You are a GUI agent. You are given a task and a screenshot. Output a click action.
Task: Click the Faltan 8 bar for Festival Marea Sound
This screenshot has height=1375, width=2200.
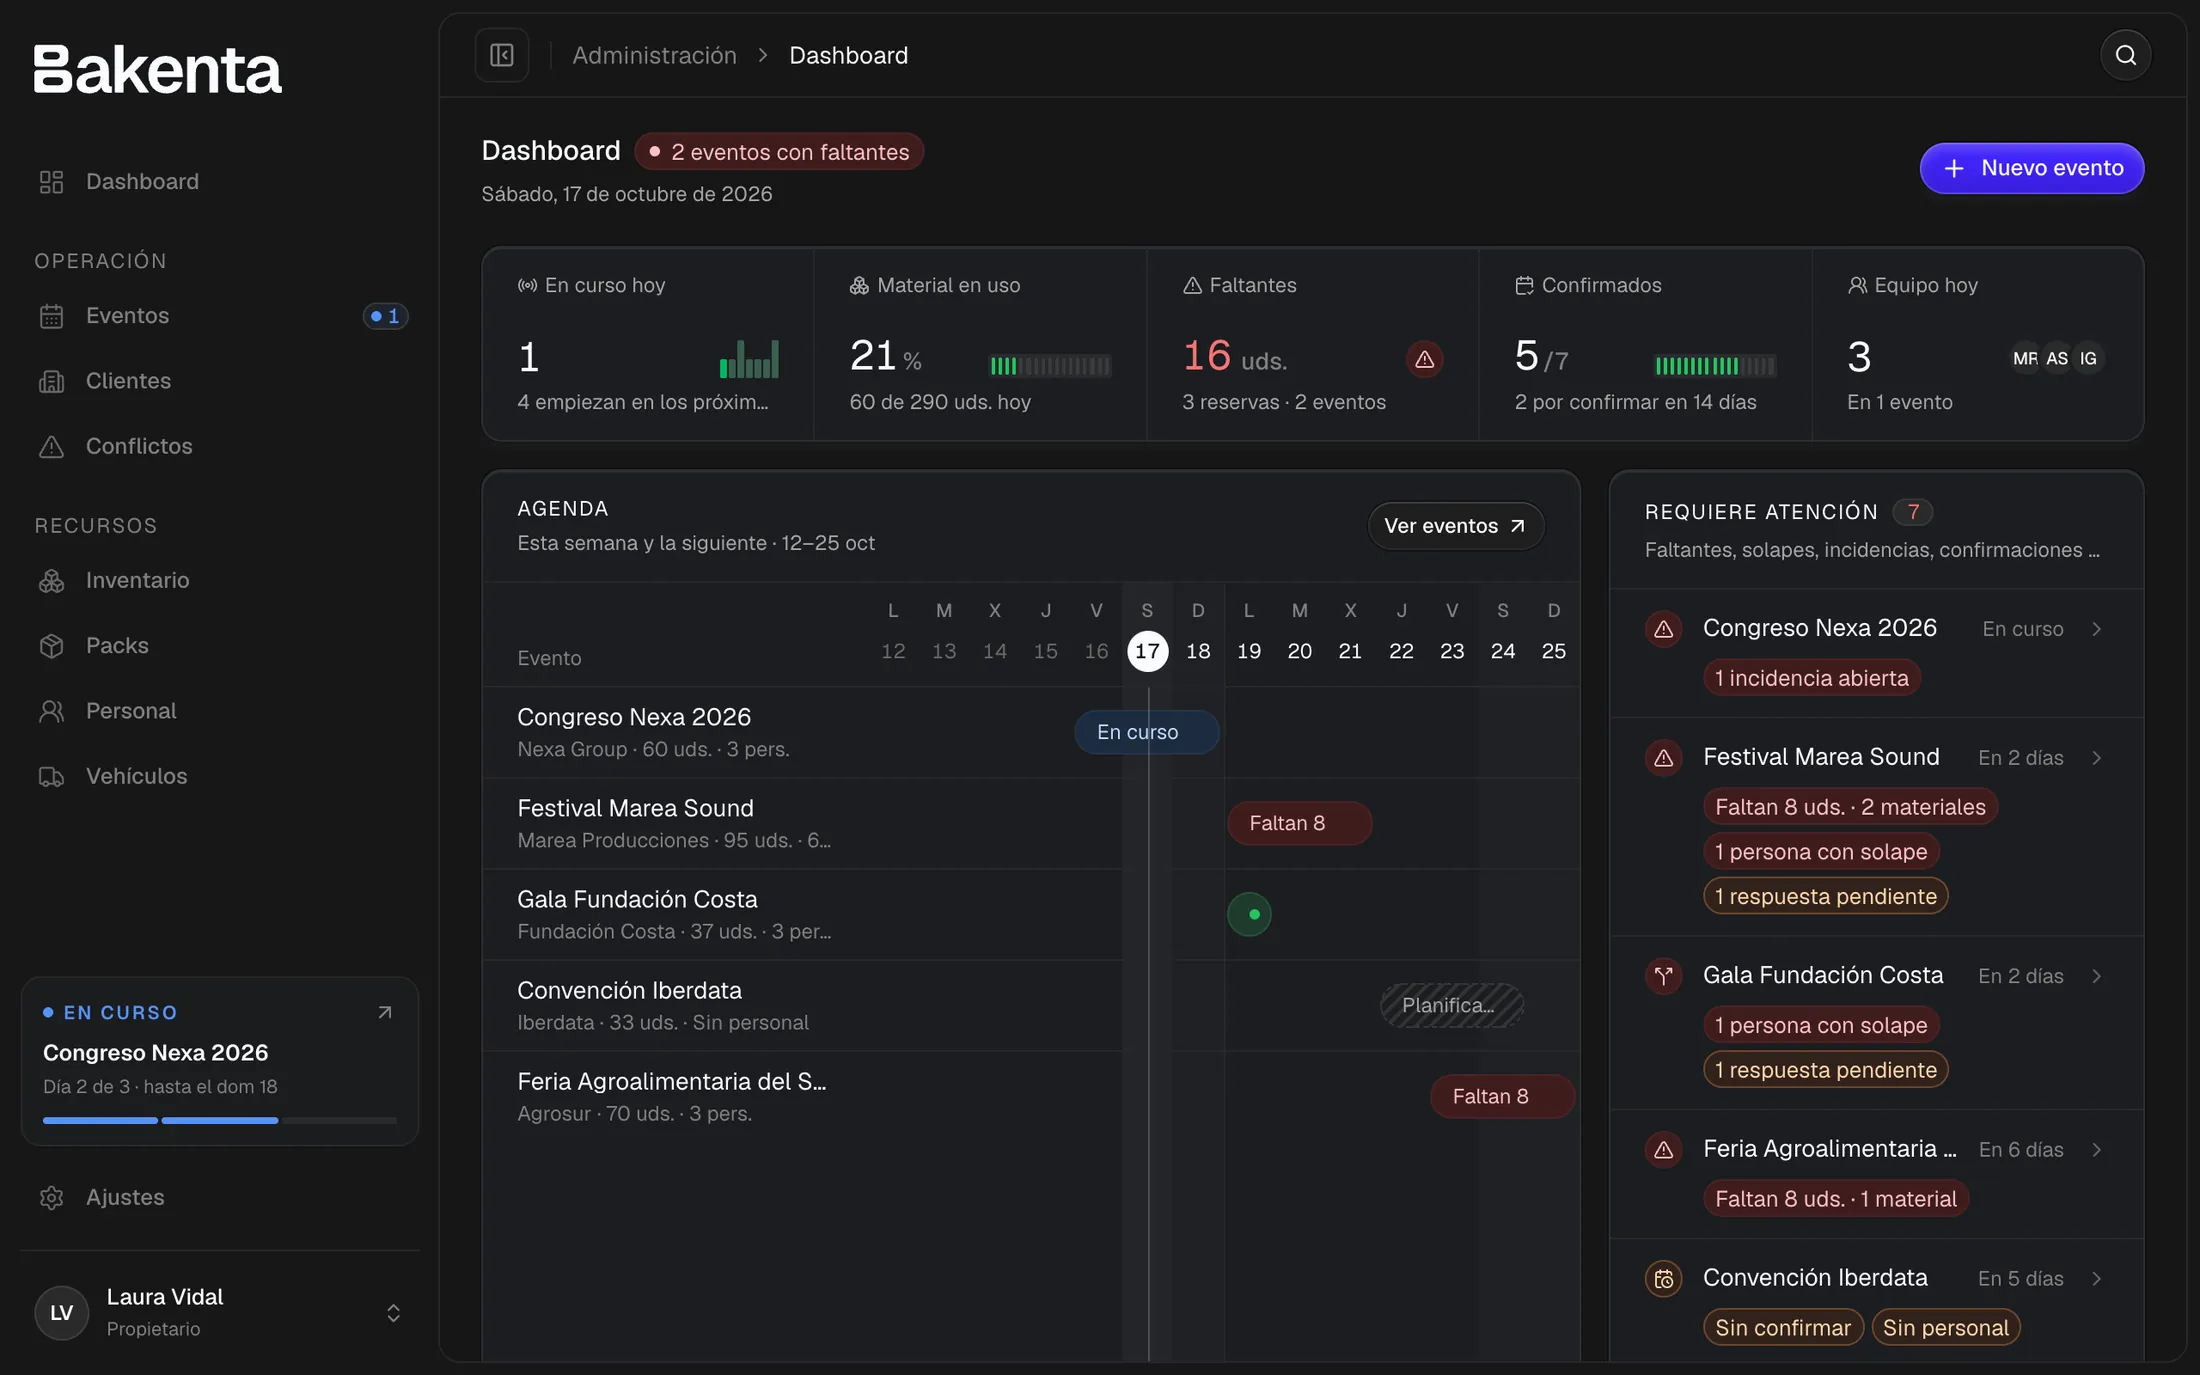[x=1299, y=823]
